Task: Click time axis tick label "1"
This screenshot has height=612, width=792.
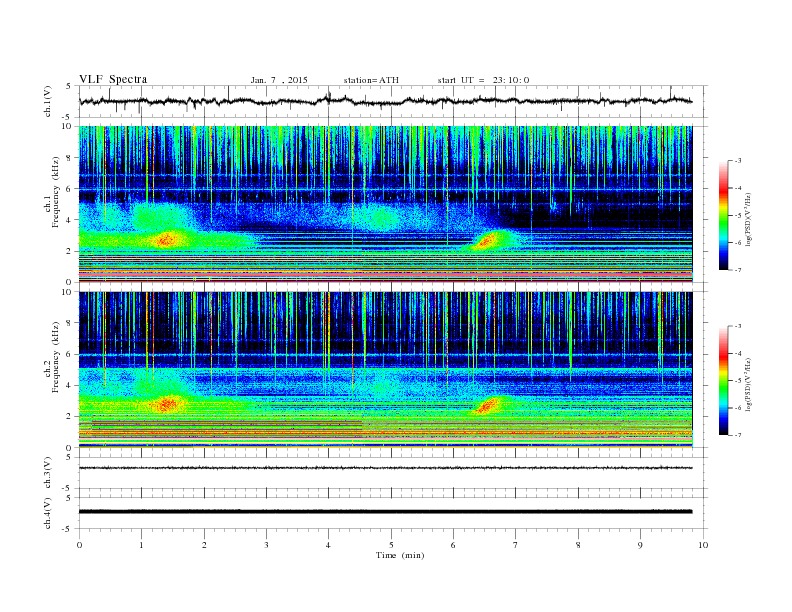Action: [141, 545]
